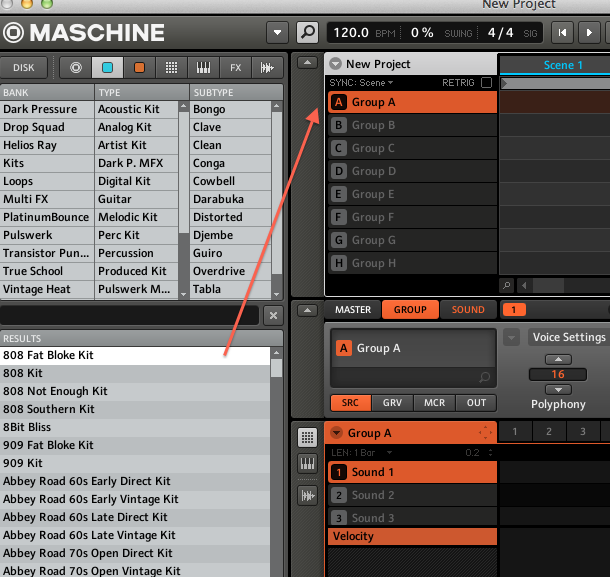Switch to the GROUP tab
This screenshot has width=610, height=577.
410,310
